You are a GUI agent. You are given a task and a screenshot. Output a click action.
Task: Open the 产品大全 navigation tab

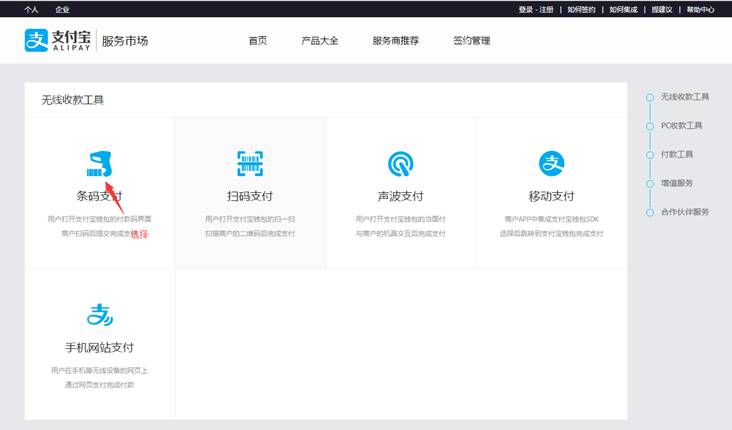320,41
